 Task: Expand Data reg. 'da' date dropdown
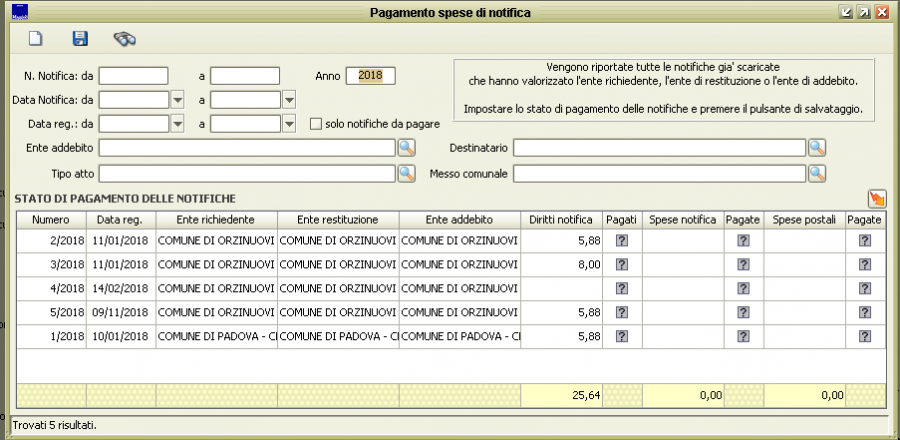(178, 124)
